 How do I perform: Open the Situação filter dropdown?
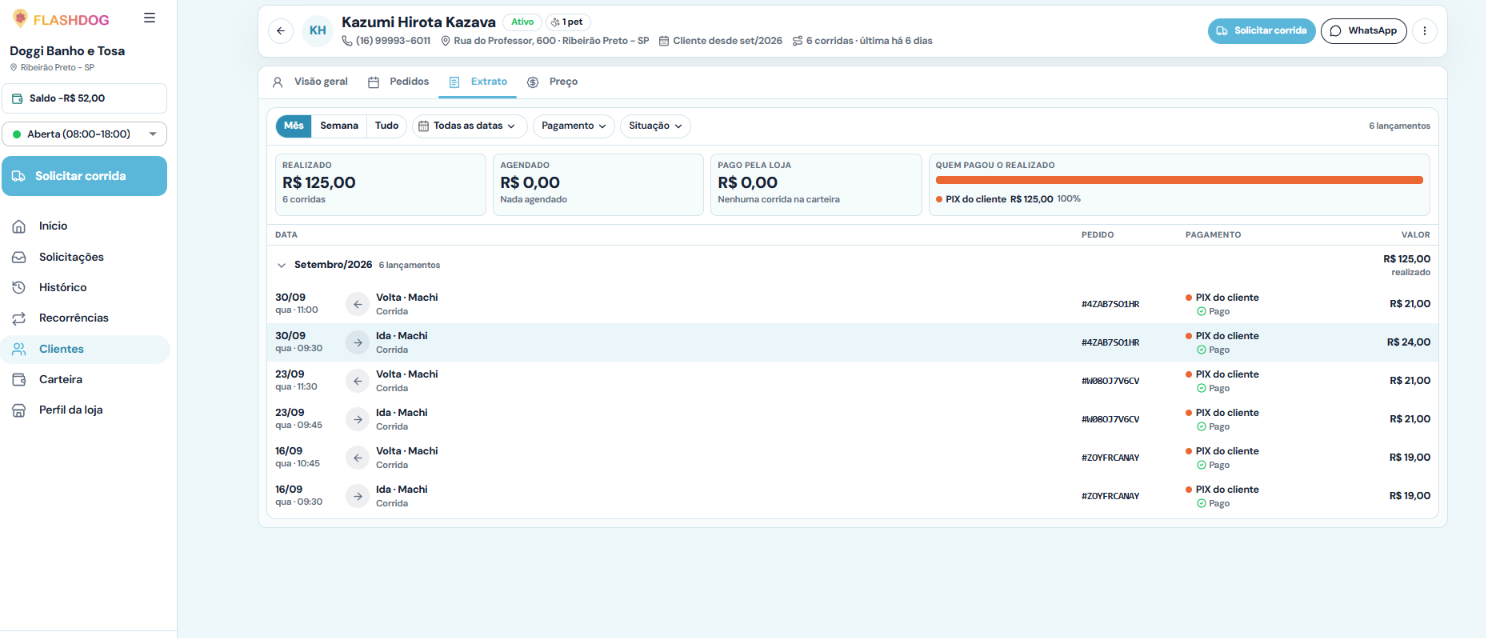point(655,126)
